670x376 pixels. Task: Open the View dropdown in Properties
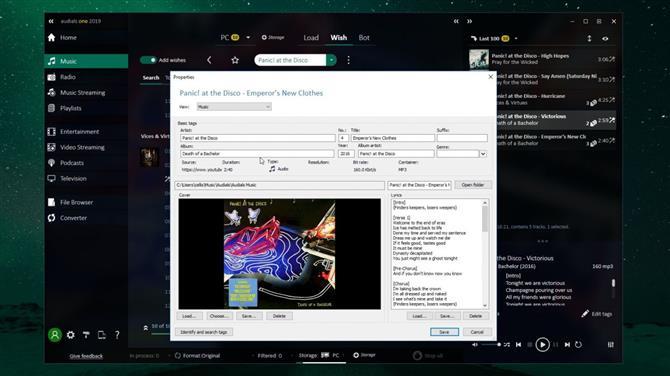(x=234, y=107)
